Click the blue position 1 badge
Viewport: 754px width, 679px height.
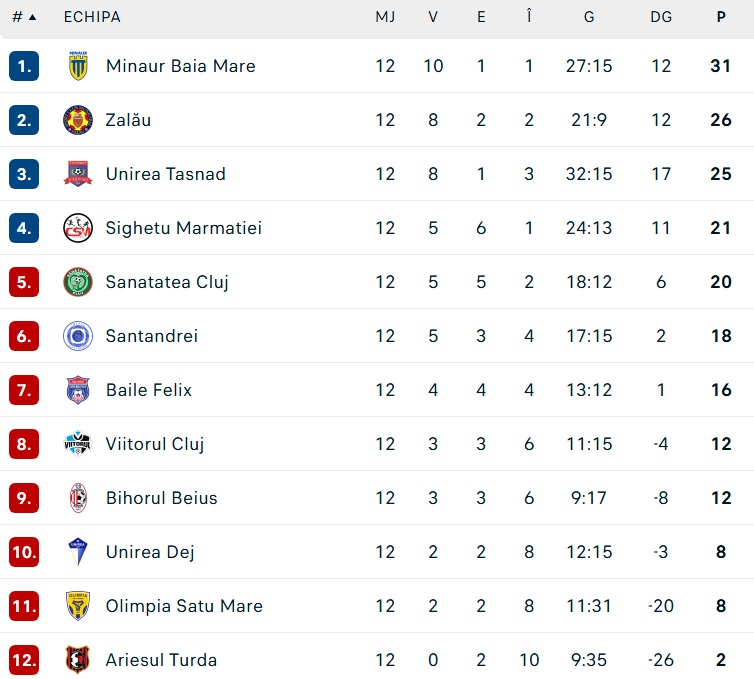(x=24, y=66)
